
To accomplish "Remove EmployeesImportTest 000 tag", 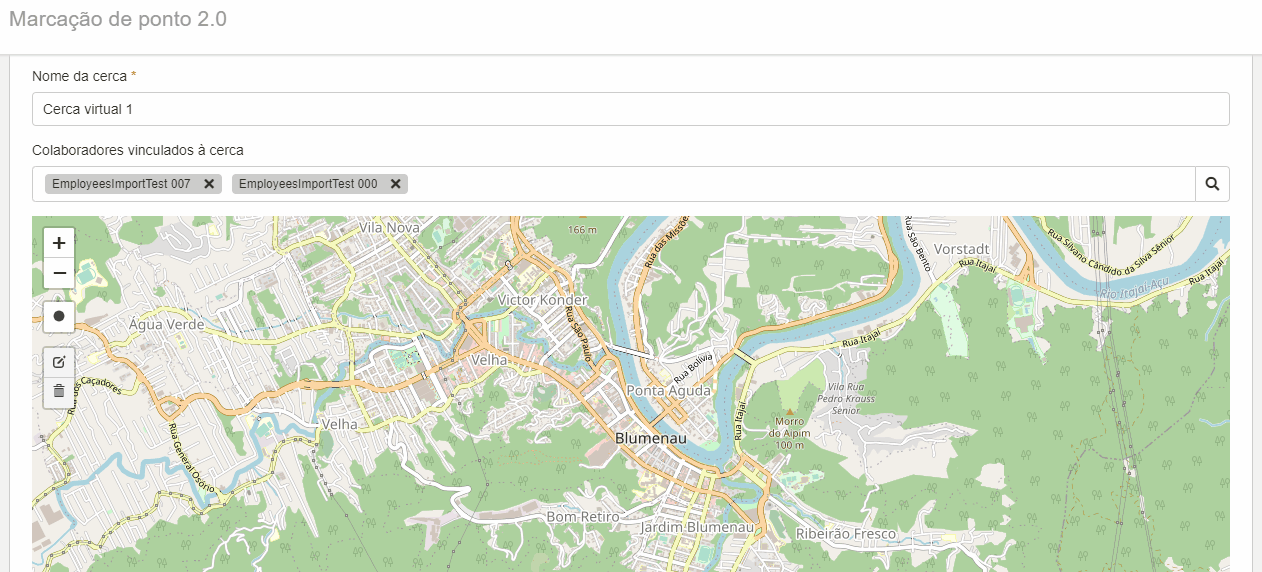I will pyautogui.click(x=396, y=184).
